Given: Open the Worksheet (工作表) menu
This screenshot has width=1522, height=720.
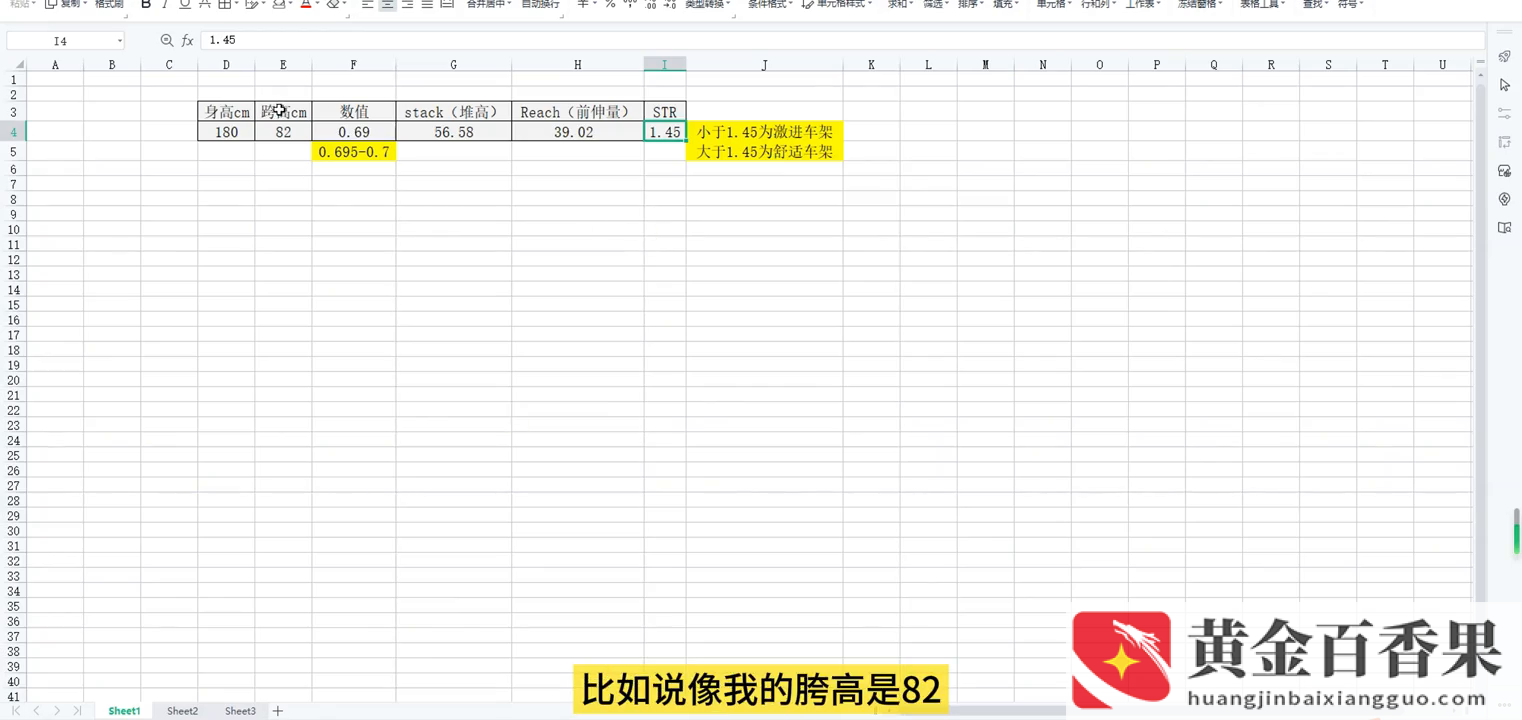Looking at the screenshot, I should 1143,4.
